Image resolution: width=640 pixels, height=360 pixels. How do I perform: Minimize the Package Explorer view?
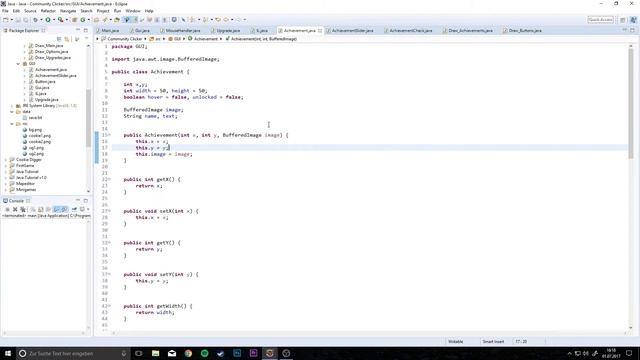point(78,30)
